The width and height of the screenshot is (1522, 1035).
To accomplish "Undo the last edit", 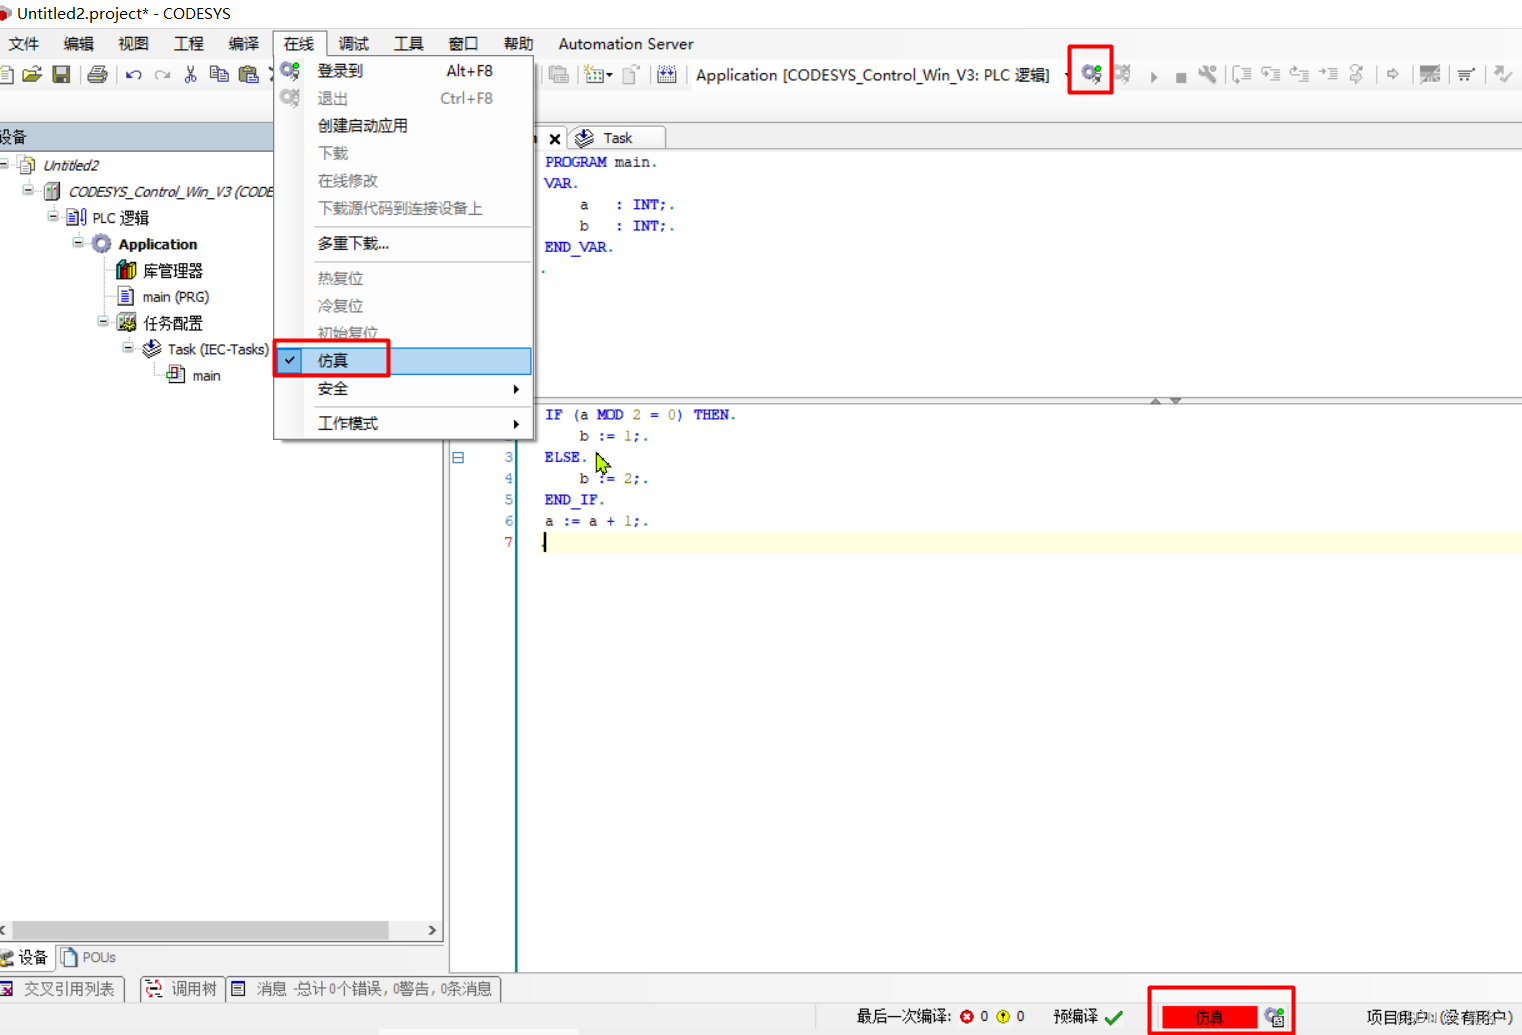I will [x=133, y=75].
